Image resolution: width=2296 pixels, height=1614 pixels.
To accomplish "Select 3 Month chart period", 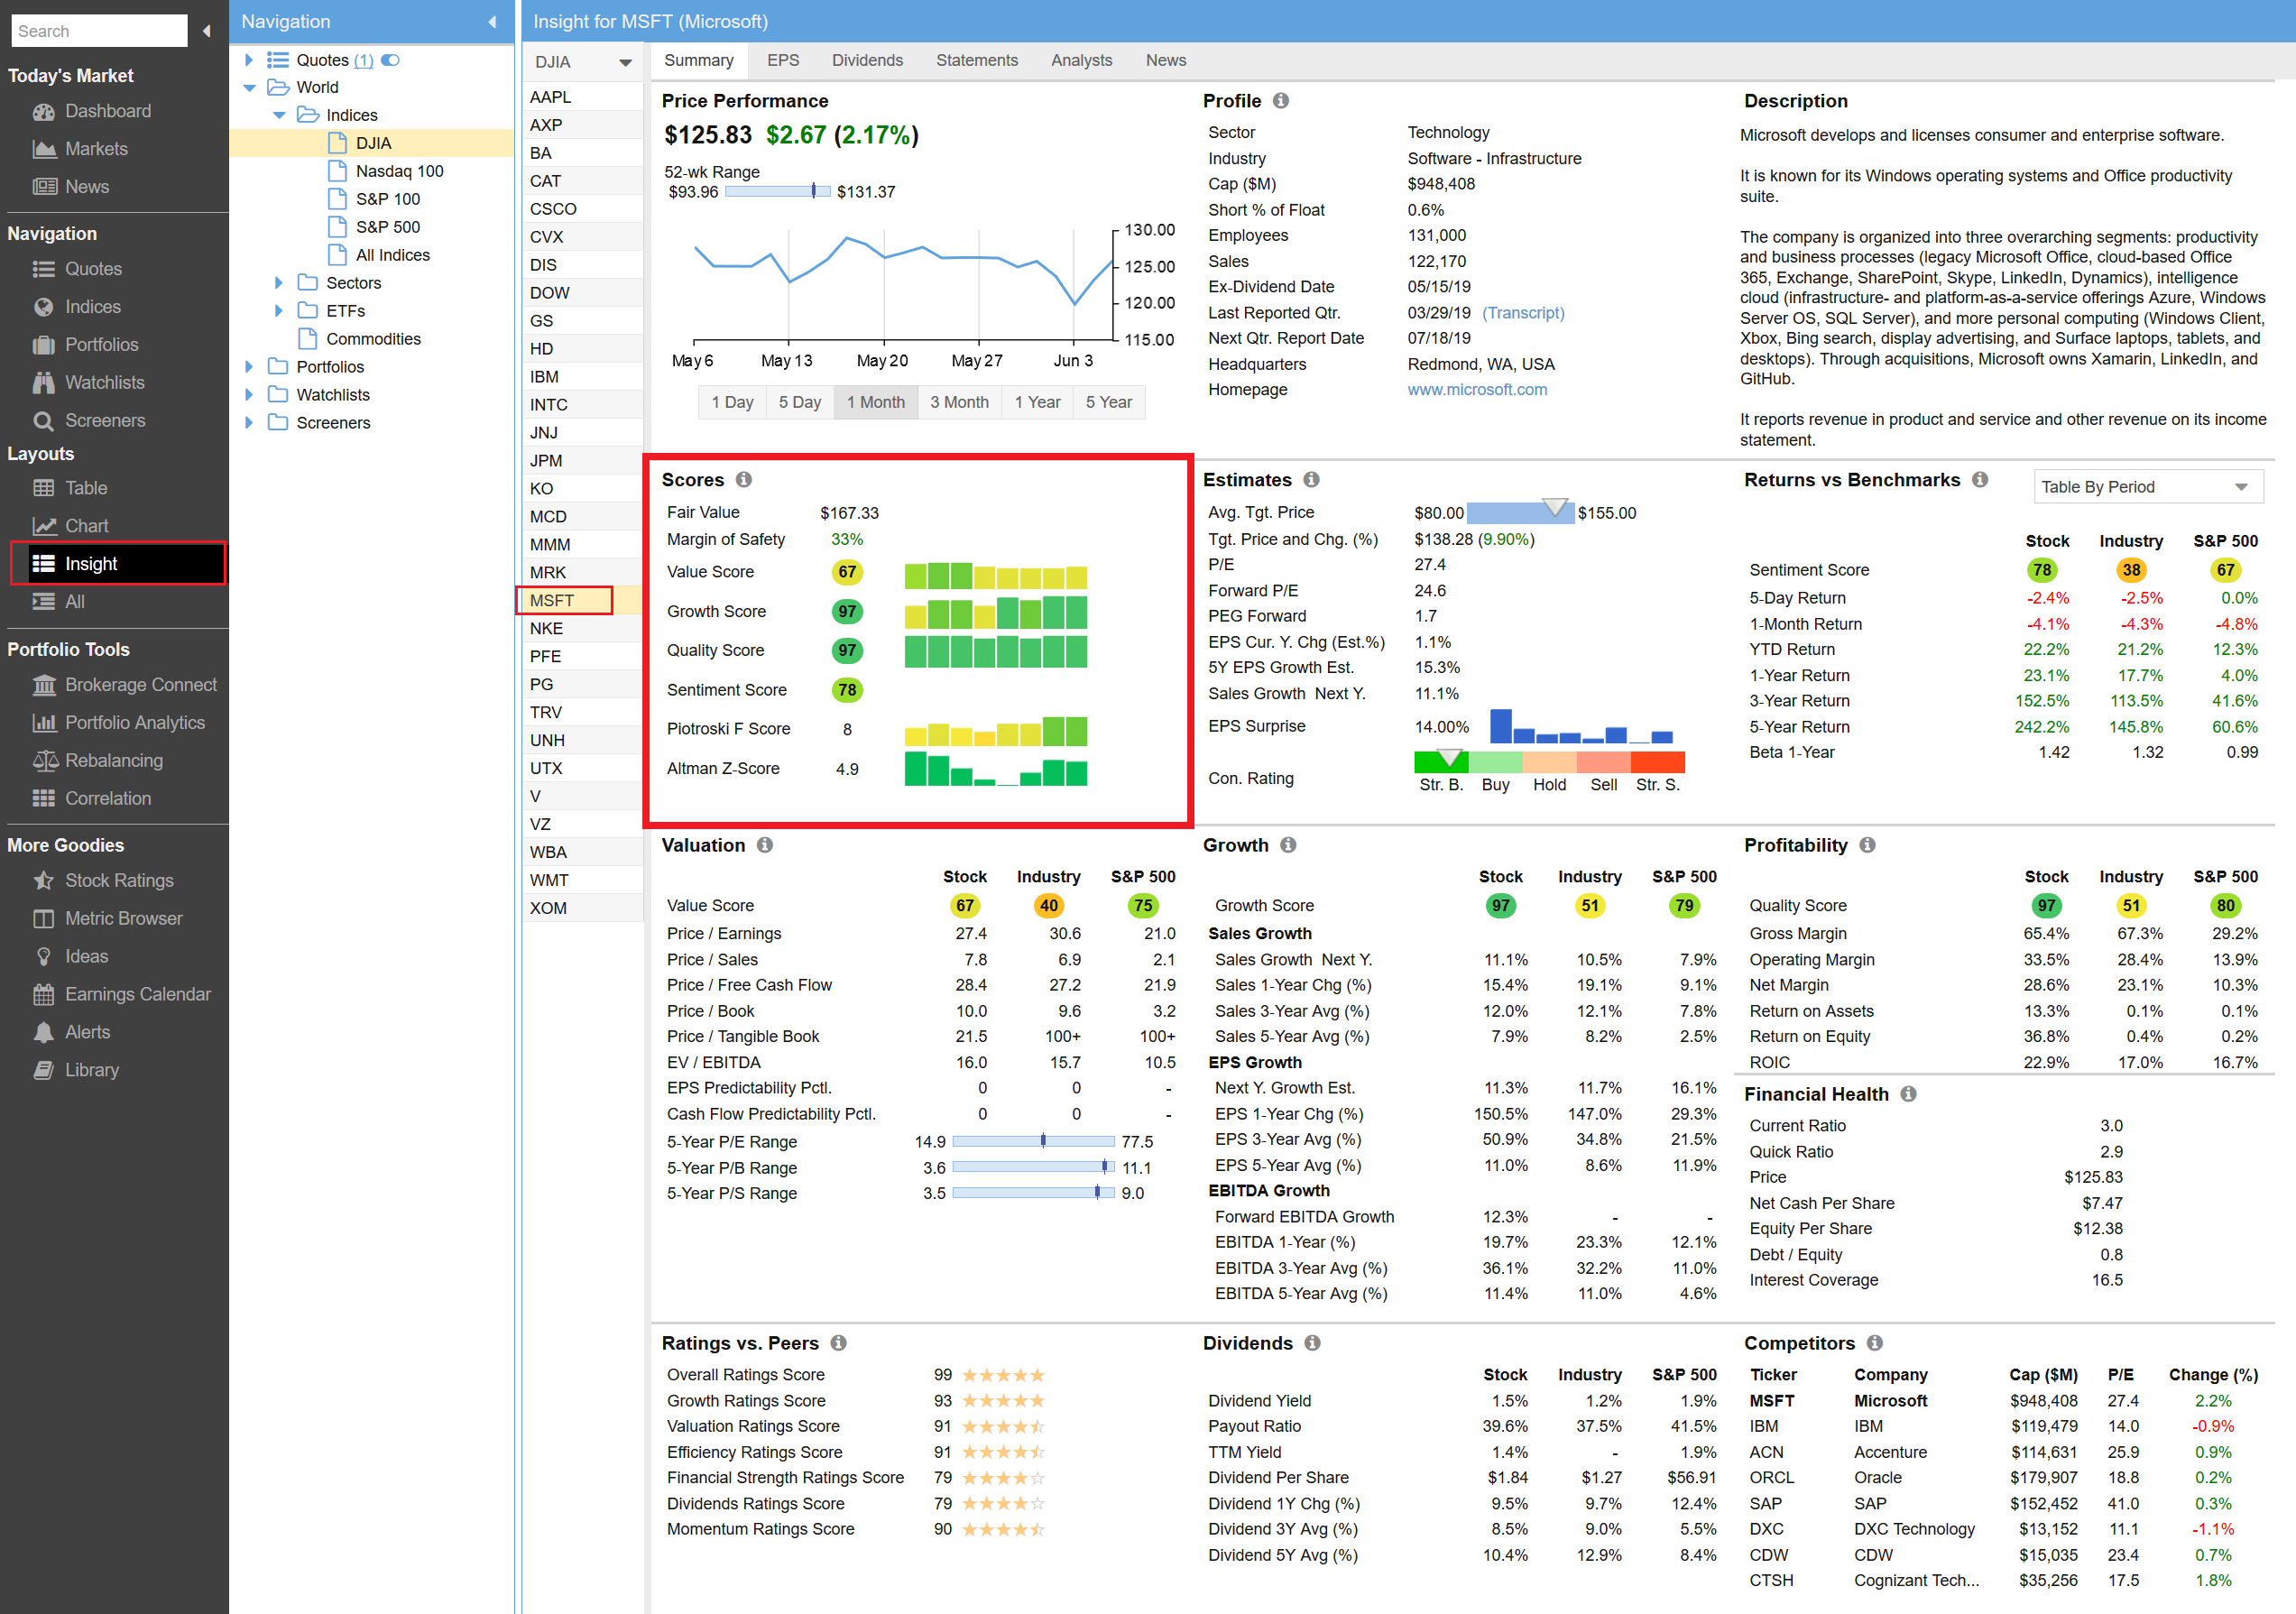I will tap(958, 402).
